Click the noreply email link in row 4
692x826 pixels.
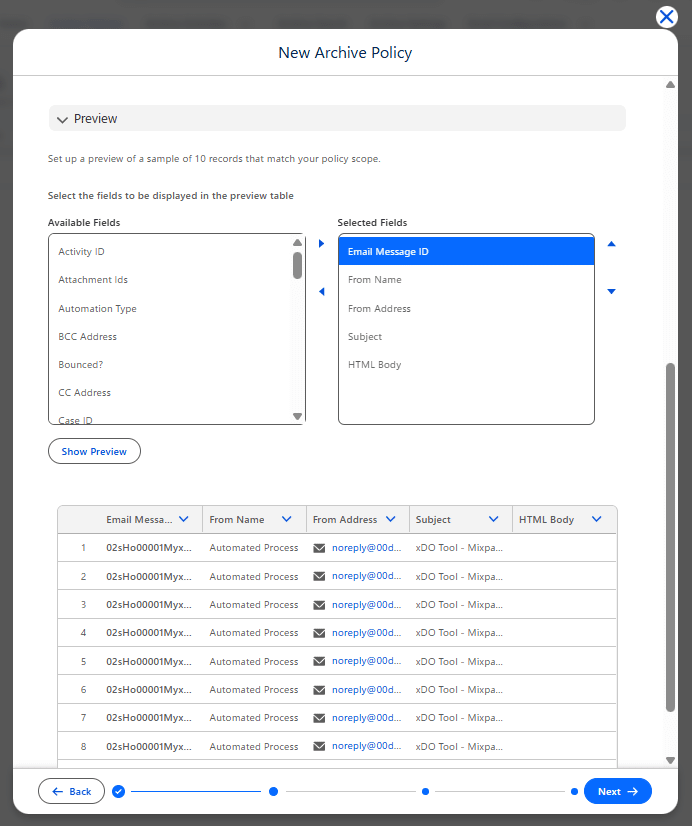coord(367,633)
